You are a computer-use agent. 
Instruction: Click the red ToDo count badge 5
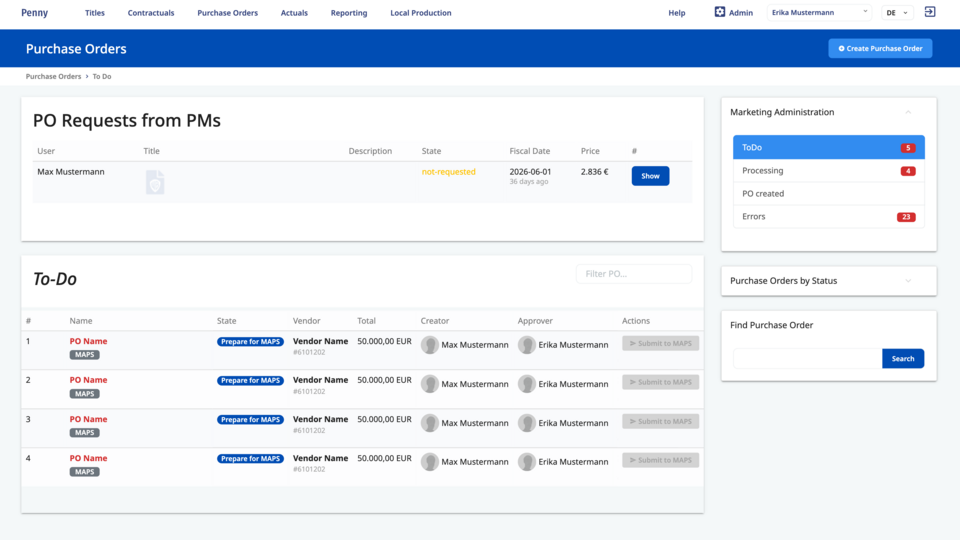[908, 148]
